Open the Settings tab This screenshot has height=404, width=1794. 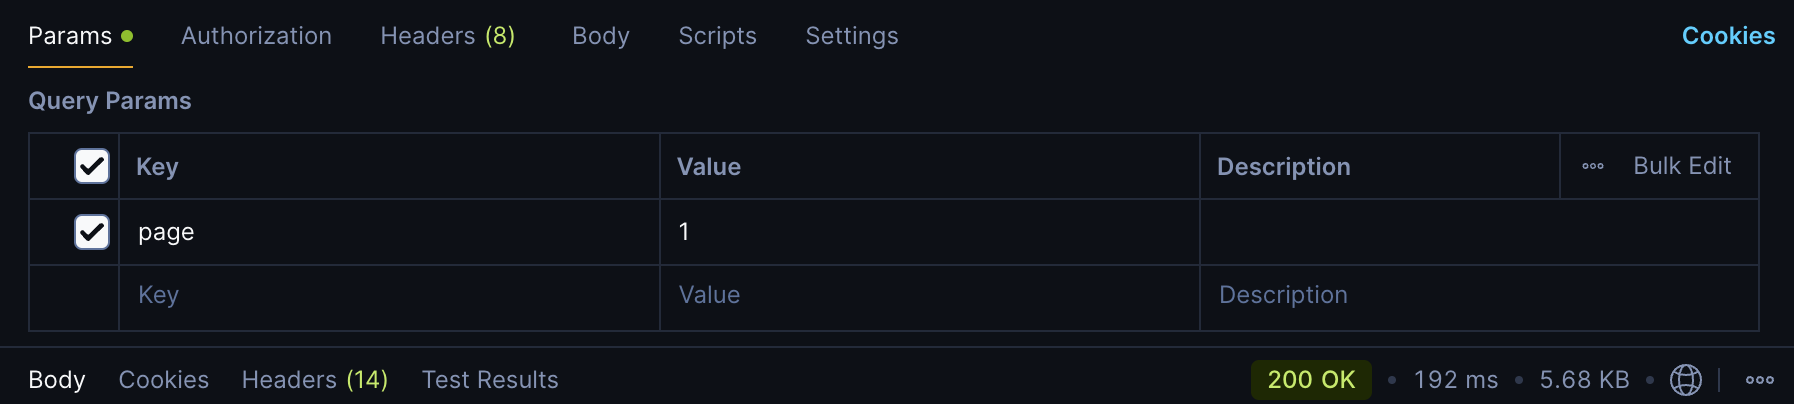click(852, 36)
